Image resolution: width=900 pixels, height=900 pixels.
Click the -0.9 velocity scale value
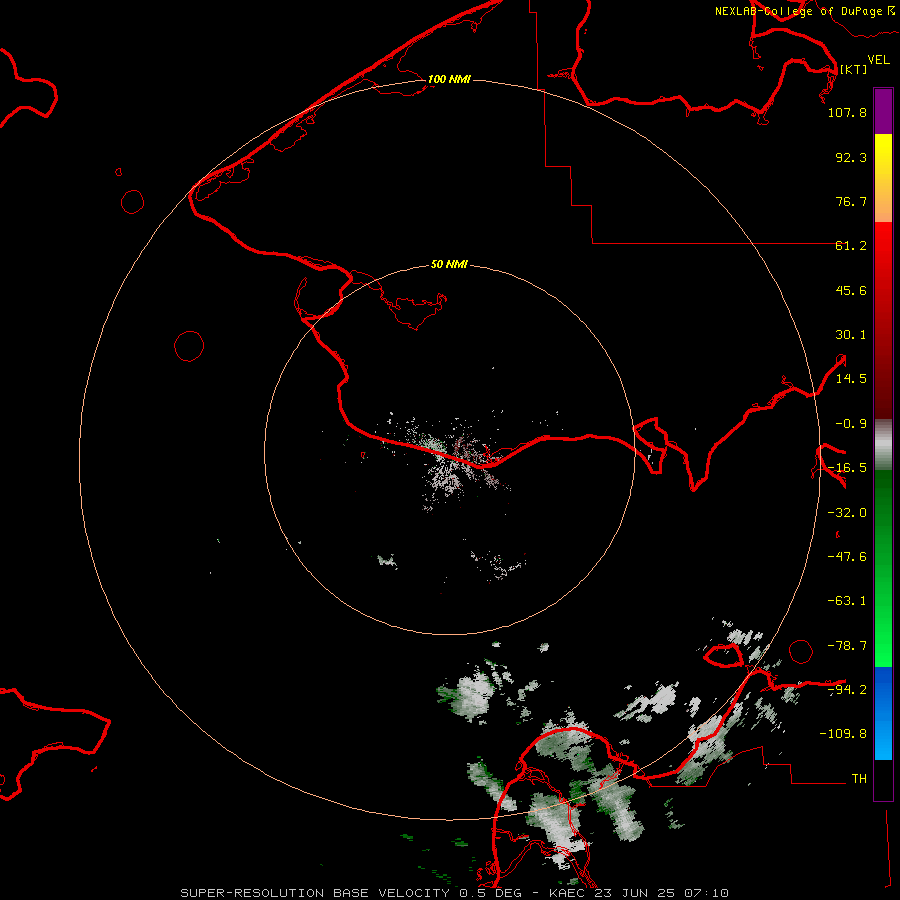(851, 424)
